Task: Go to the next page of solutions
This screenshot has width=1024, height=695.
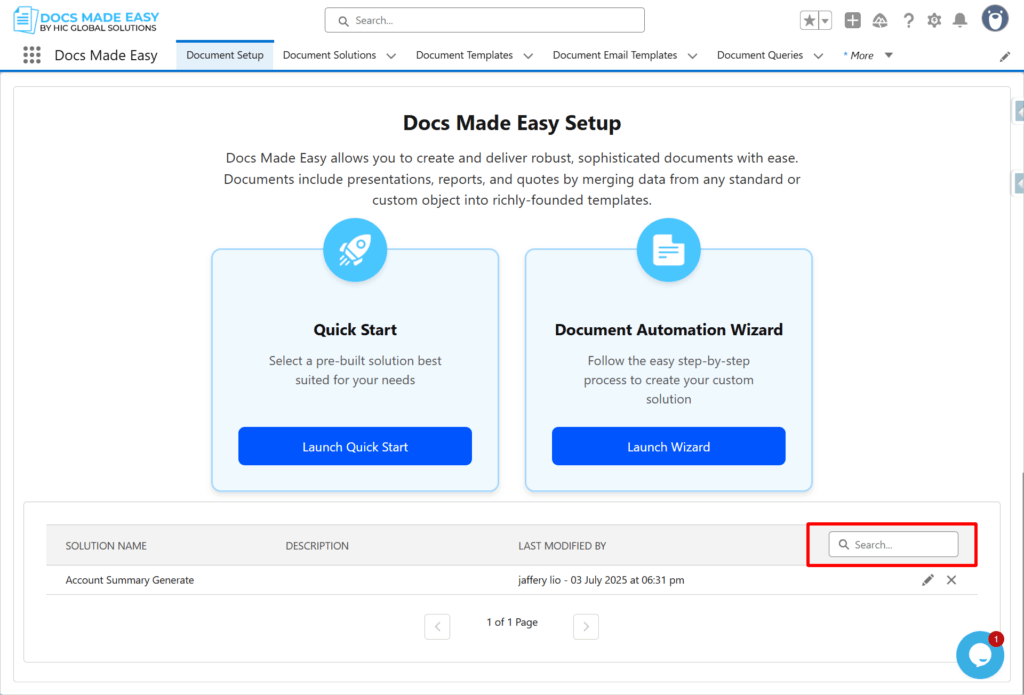Action: click(586, 626)
